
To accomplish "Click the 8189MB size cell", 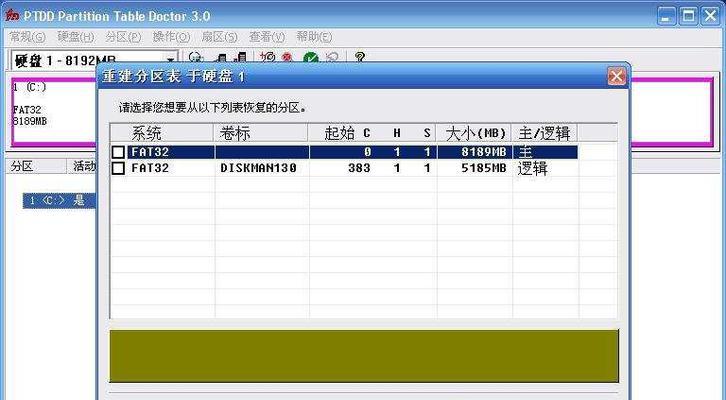I will (x=484, y=152).
